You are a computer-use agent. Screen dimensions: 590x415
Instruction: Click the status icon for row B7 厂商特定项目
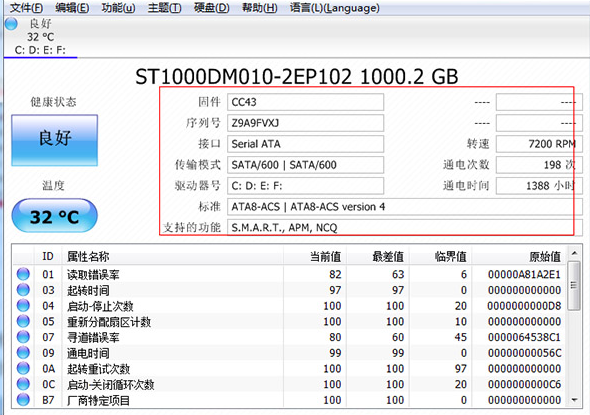click(23, 400)
